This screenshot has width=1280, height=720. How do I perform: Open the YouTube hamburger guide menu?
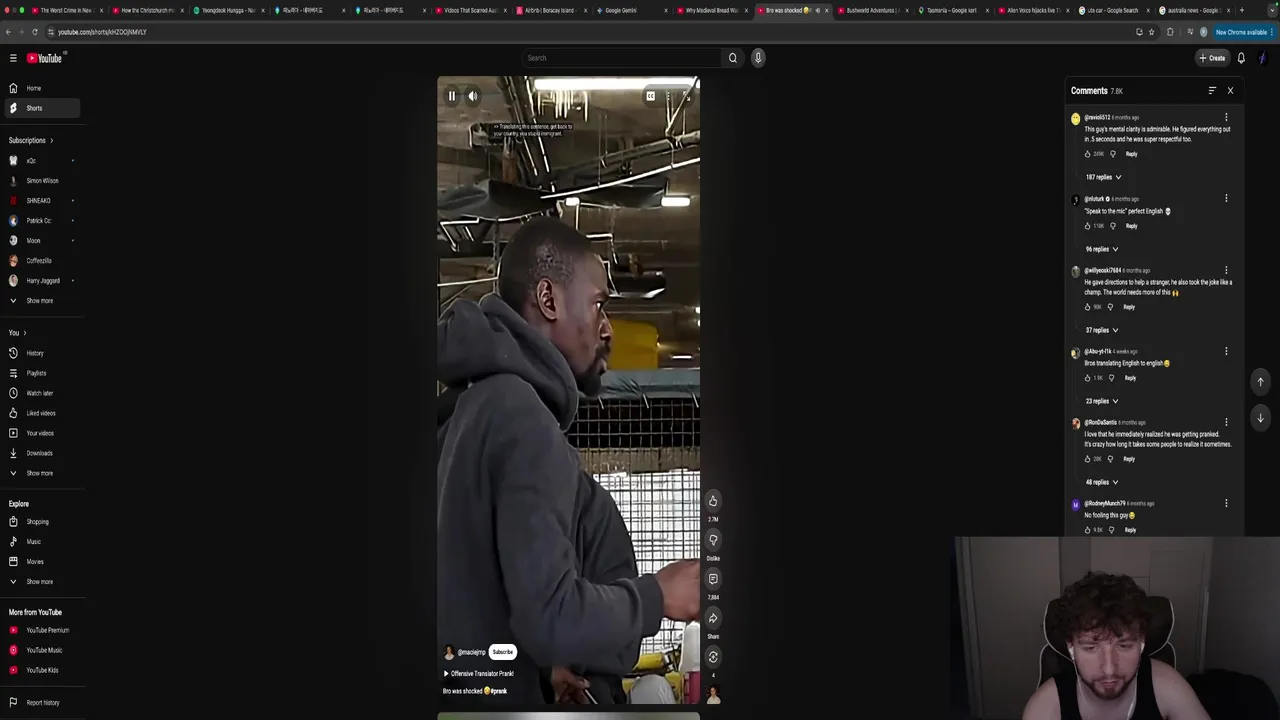click(x=13, y=58)
